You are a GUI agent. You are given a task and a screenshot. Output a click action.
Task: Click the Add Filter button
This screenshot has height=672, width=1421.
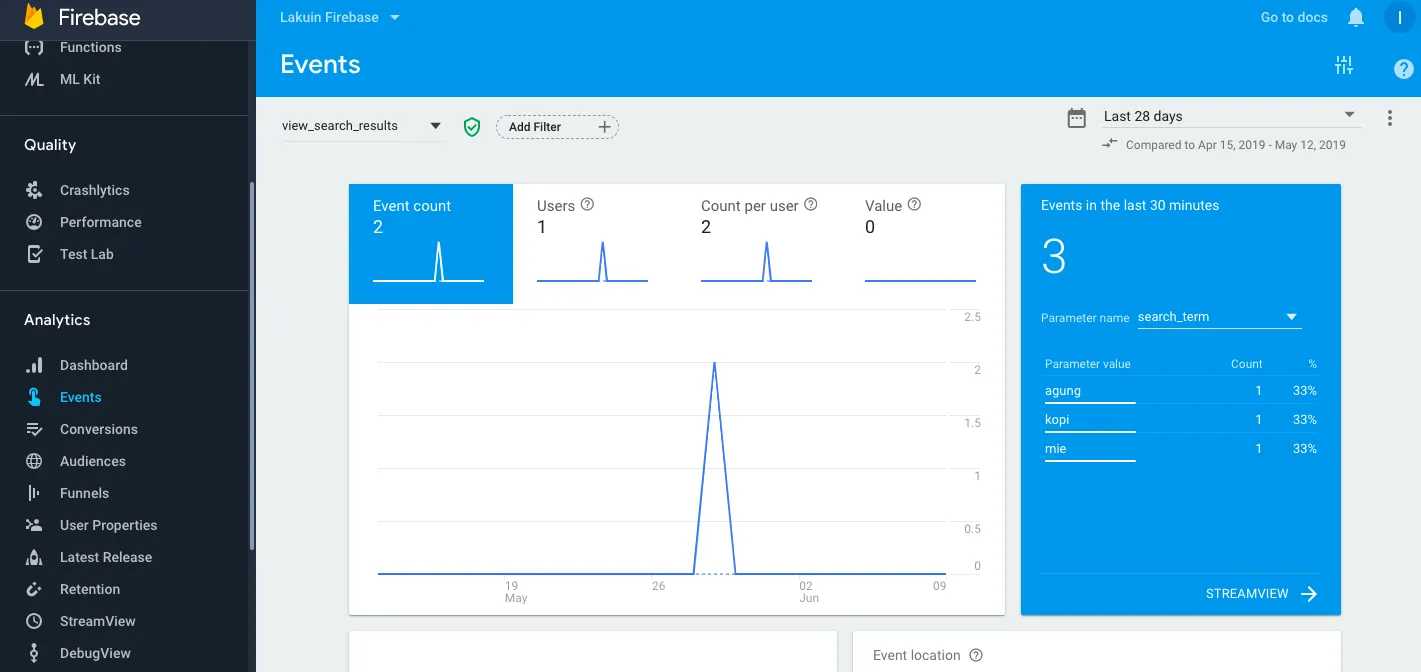tap(558, 127)
